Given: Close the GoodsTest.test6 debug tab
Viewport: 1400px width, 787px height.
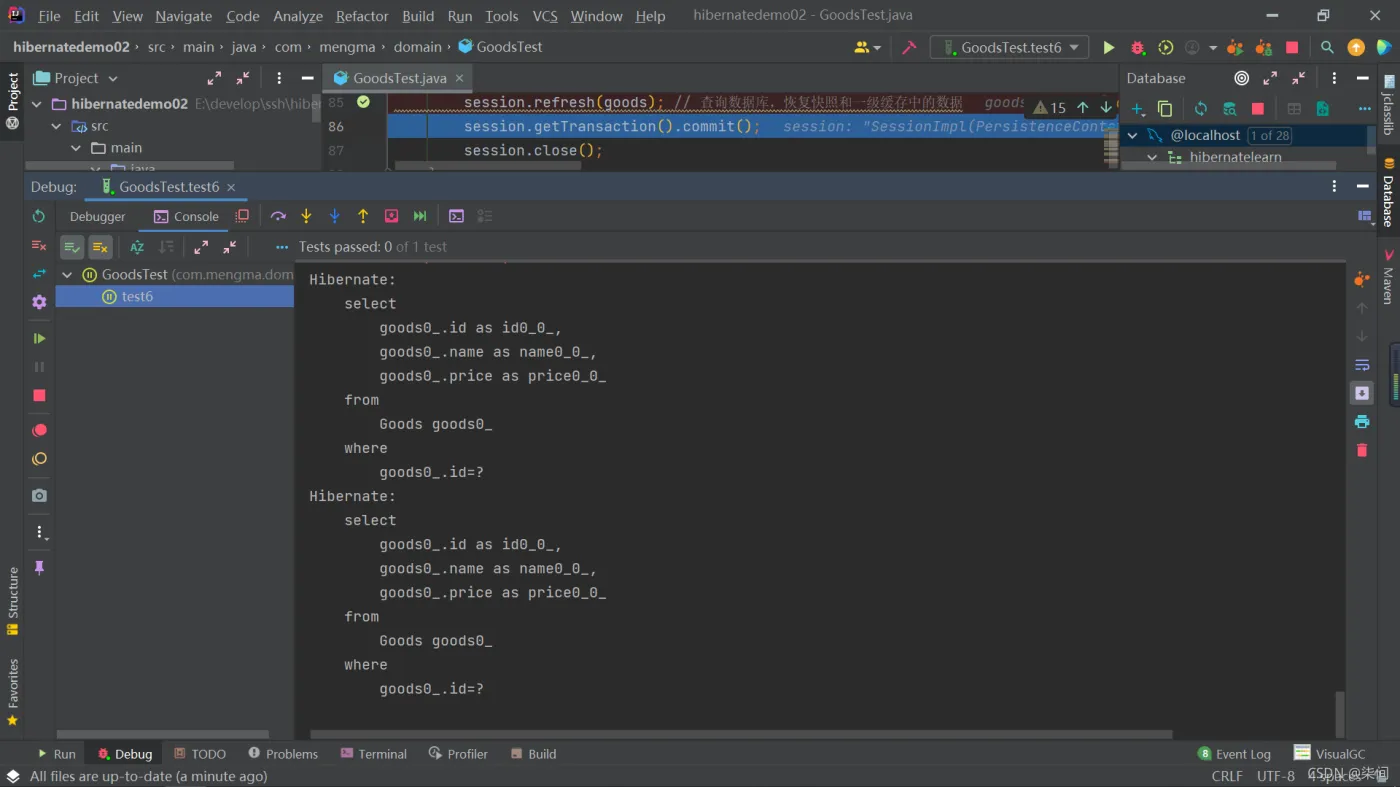Looking at the screenshot, I should point(231,187).
